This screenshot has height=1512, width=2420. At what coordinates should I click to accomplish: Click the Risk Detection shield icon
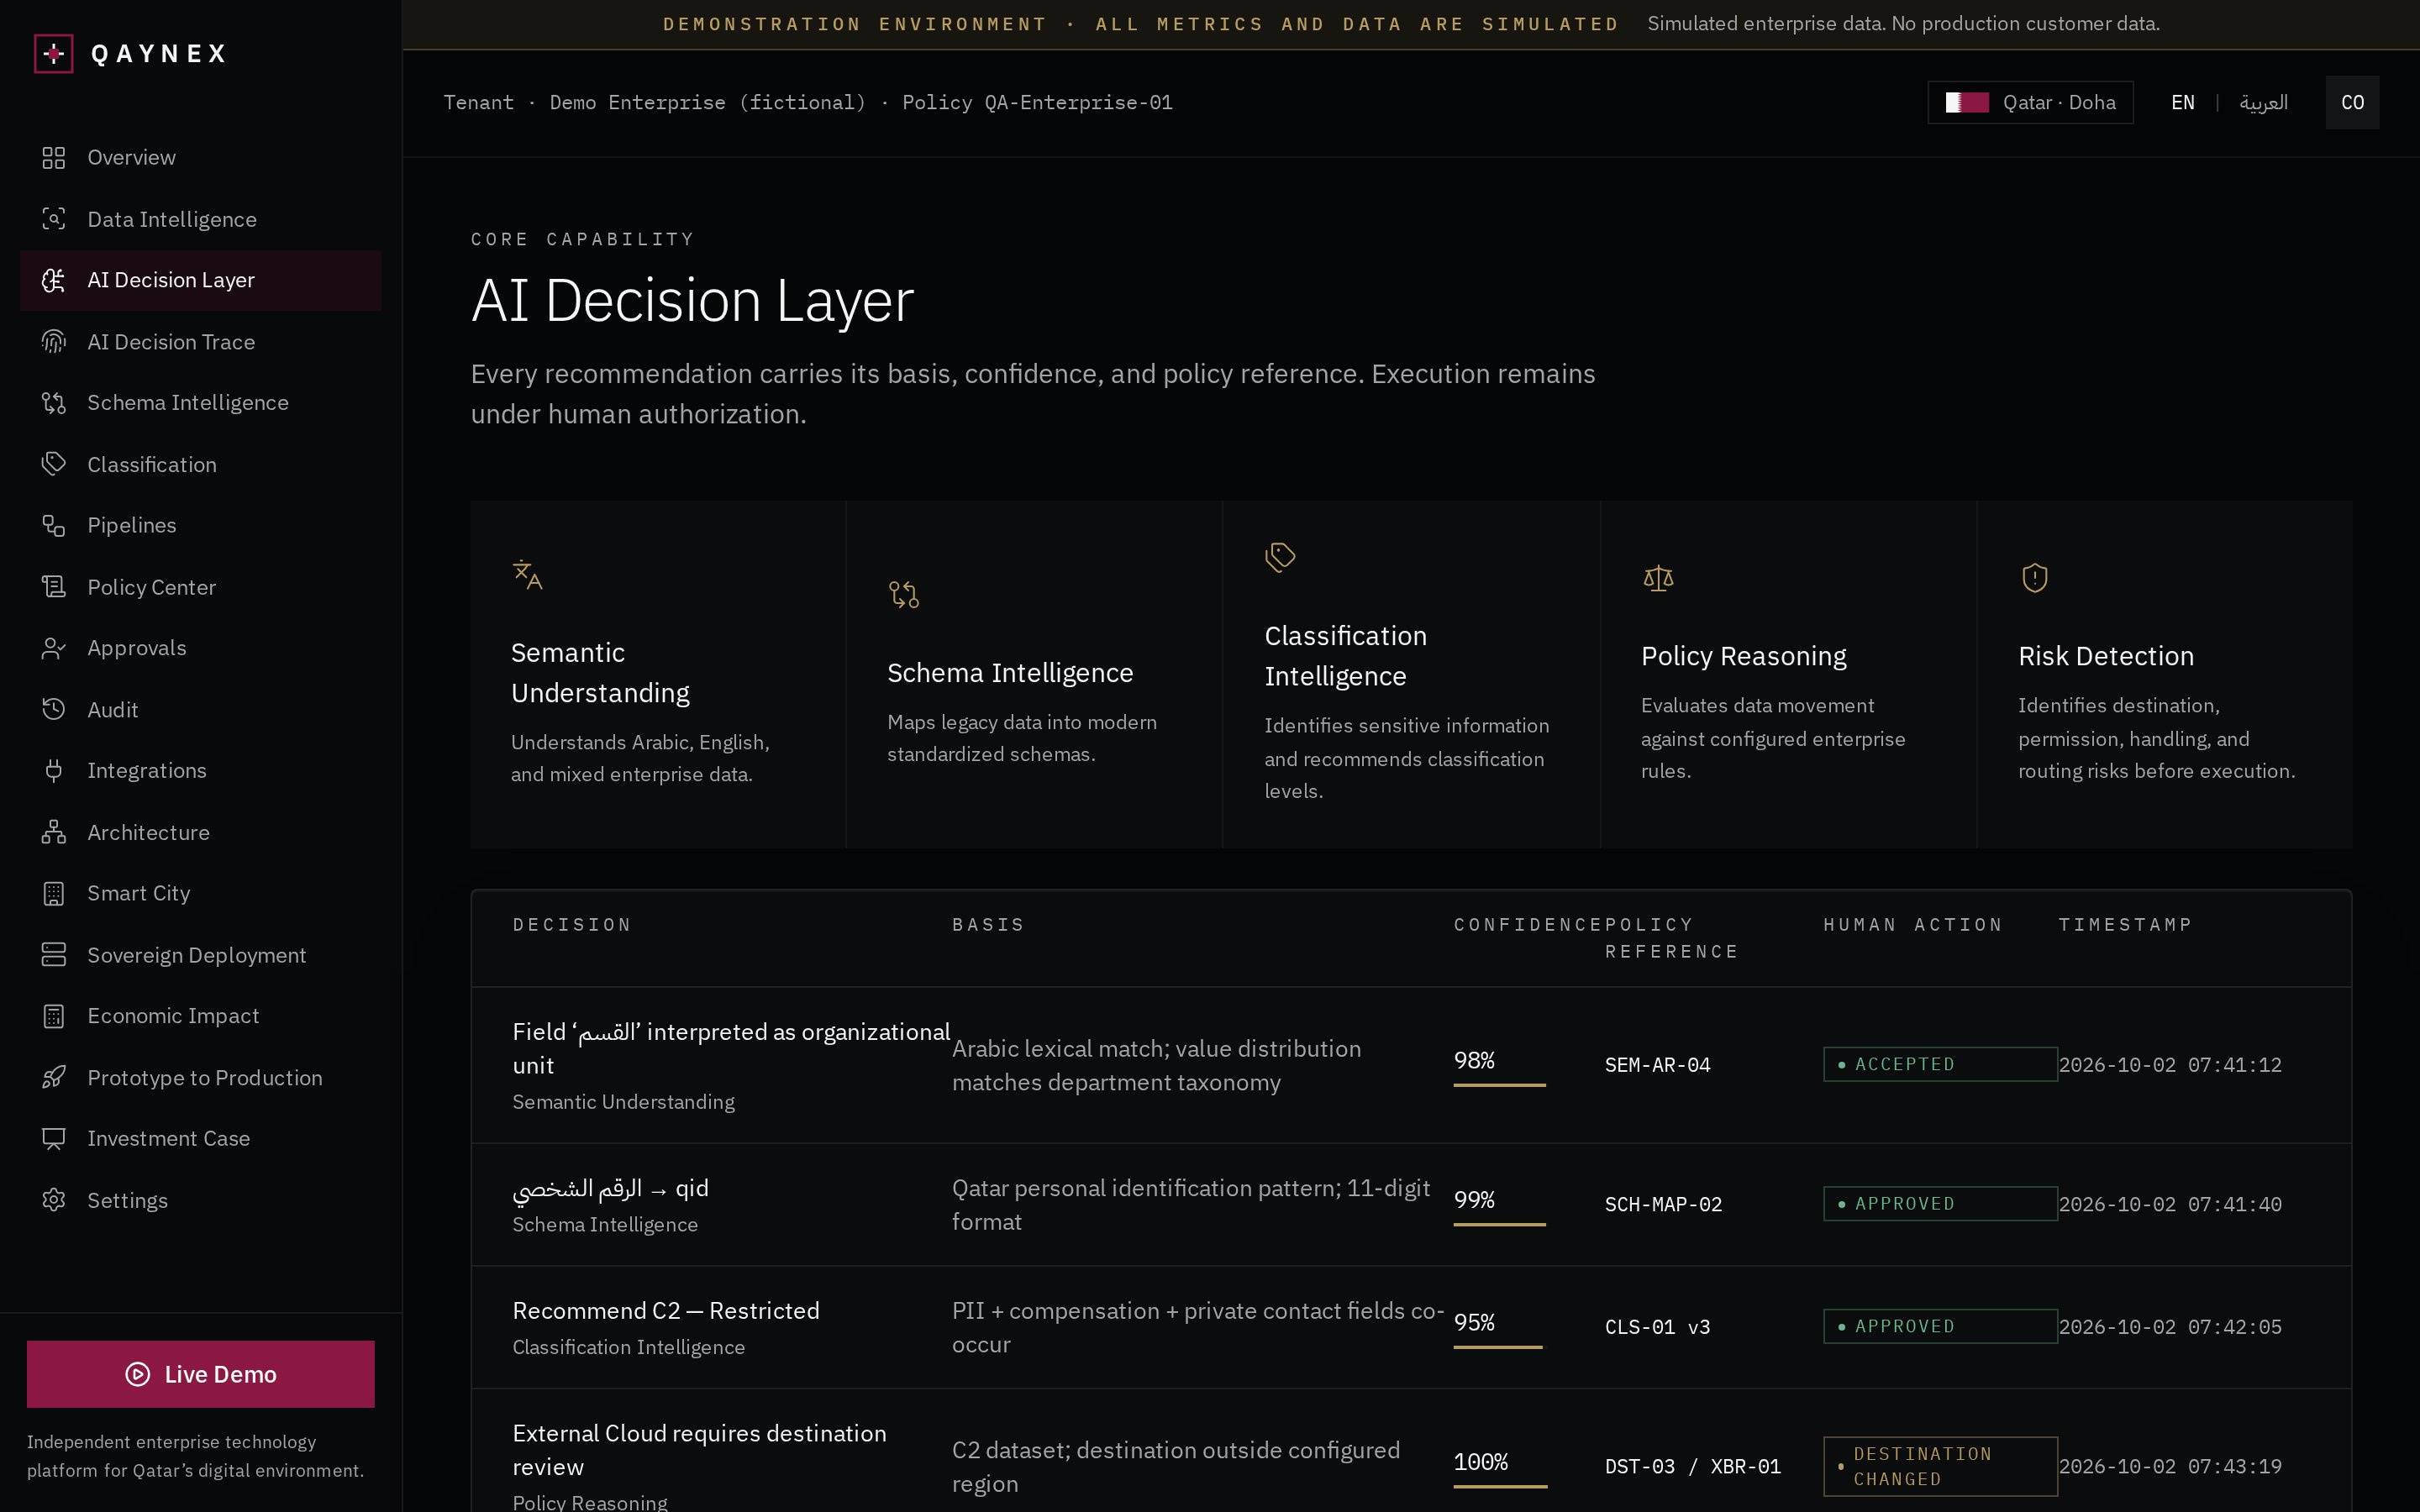coord(2035,578)
